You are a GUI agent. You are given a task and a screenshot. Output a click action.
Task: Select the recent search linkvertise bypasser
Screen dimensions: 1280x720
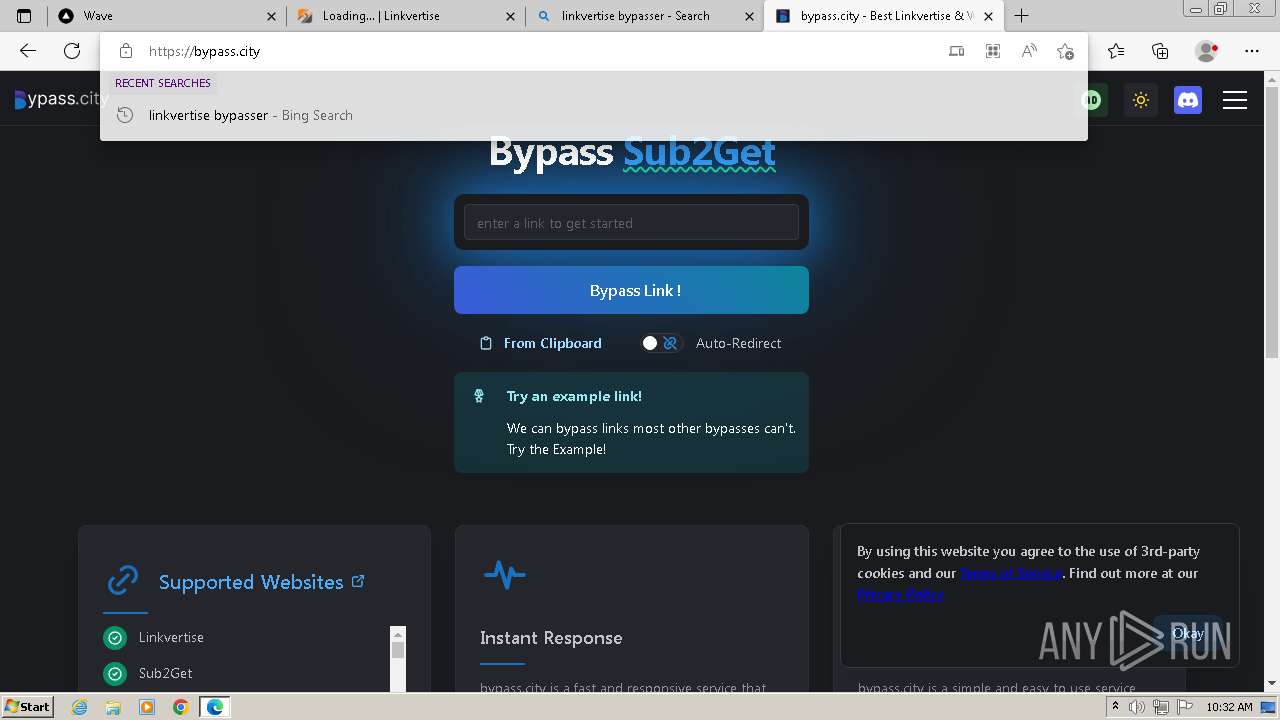click(593, 115)
